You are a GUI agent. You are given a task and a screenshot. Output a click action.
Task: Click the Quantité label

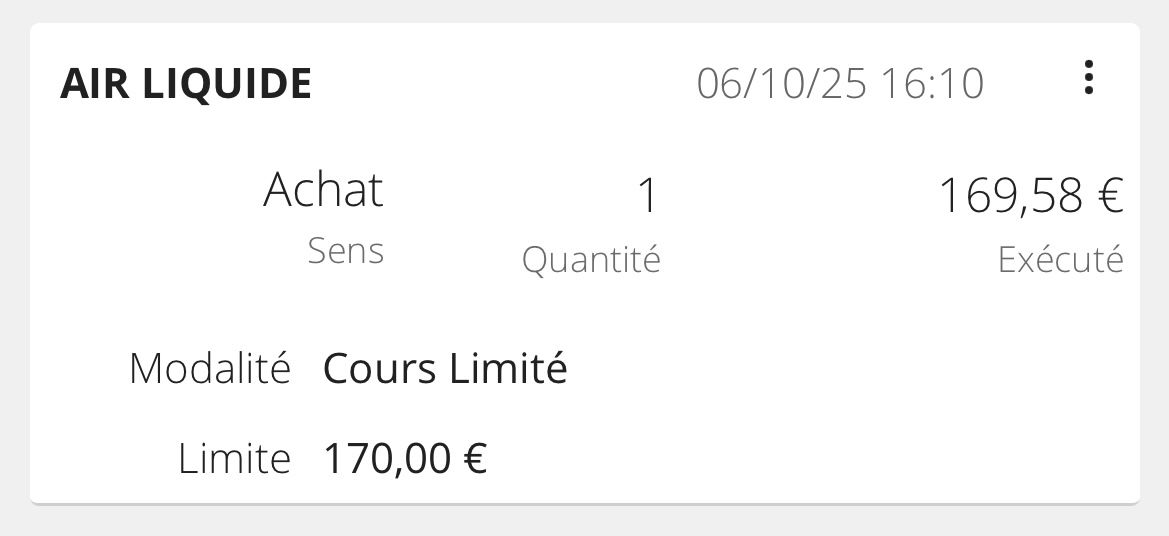click(591, 260)
